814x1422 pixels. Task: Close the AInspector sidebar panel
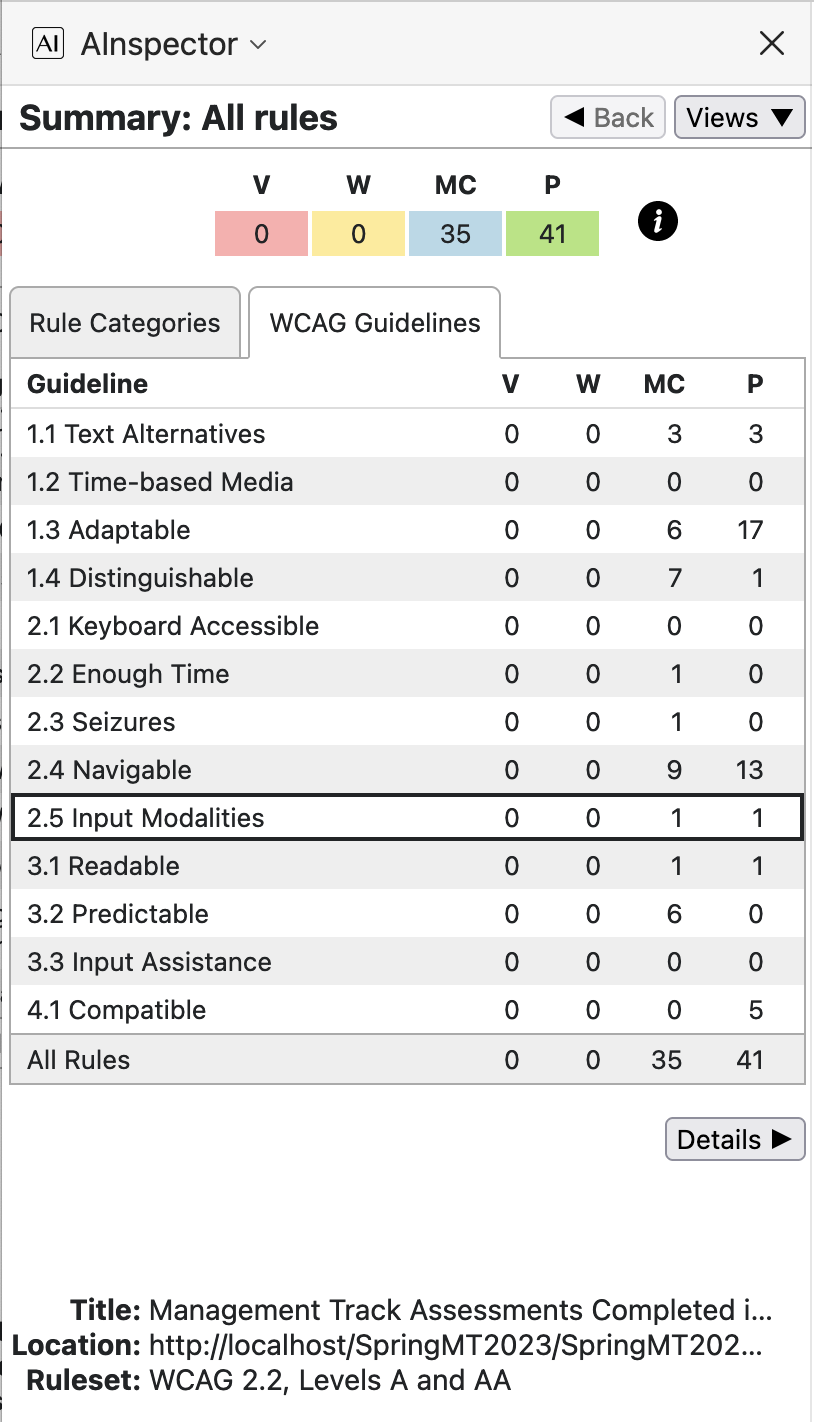[771, 44]
